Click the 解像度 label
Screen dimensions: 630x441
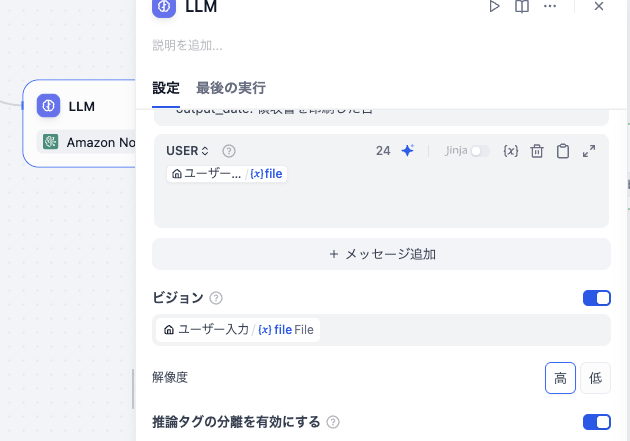pos(170,378)
